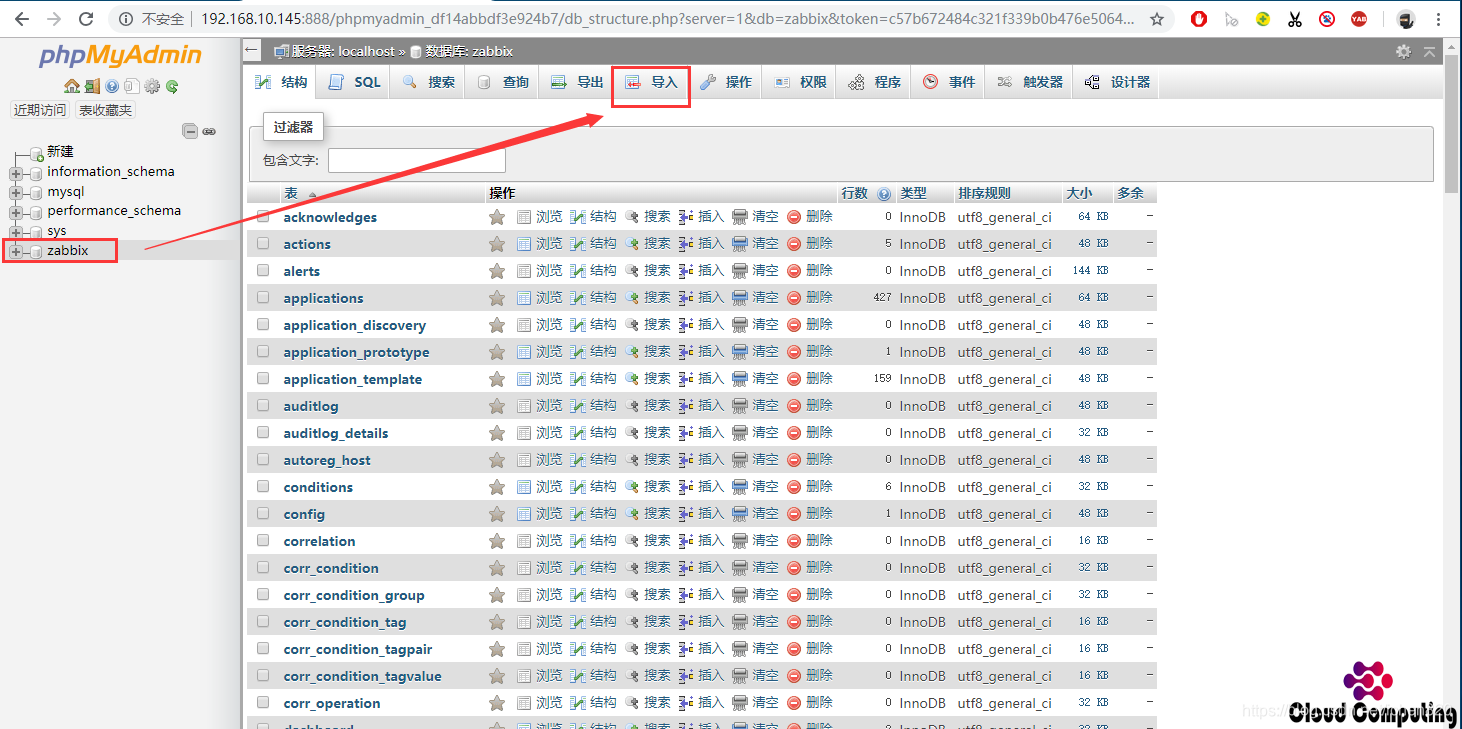Image resolution: width=1462 pixels, height=729 pixels.
Task: Click browse icon for actions table
Action: coord(524,244)
